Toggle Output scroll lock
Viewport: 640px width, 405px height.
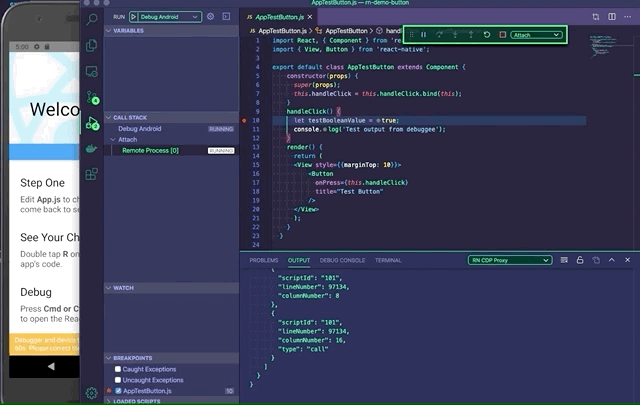tap(580, 260)
